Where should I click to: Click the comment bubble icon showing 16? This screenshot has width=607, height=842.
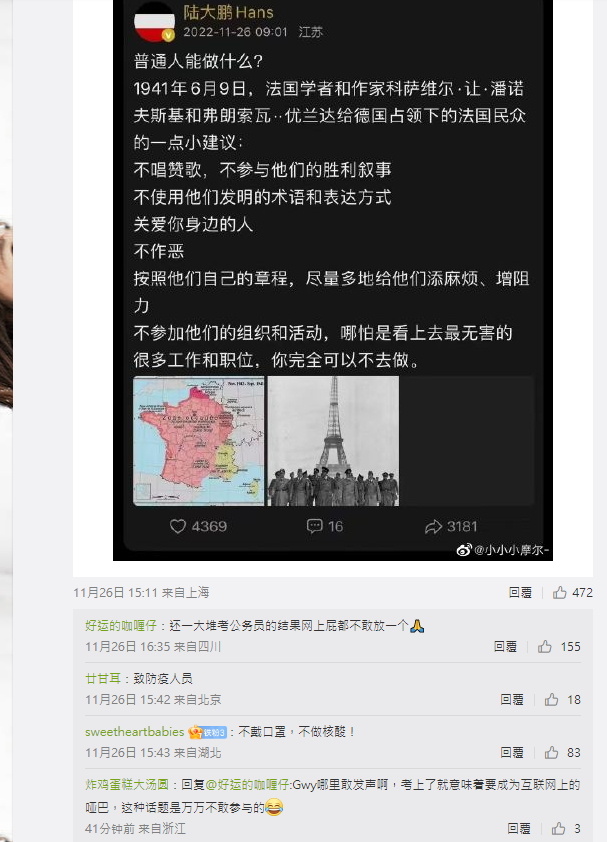point(314,526)
